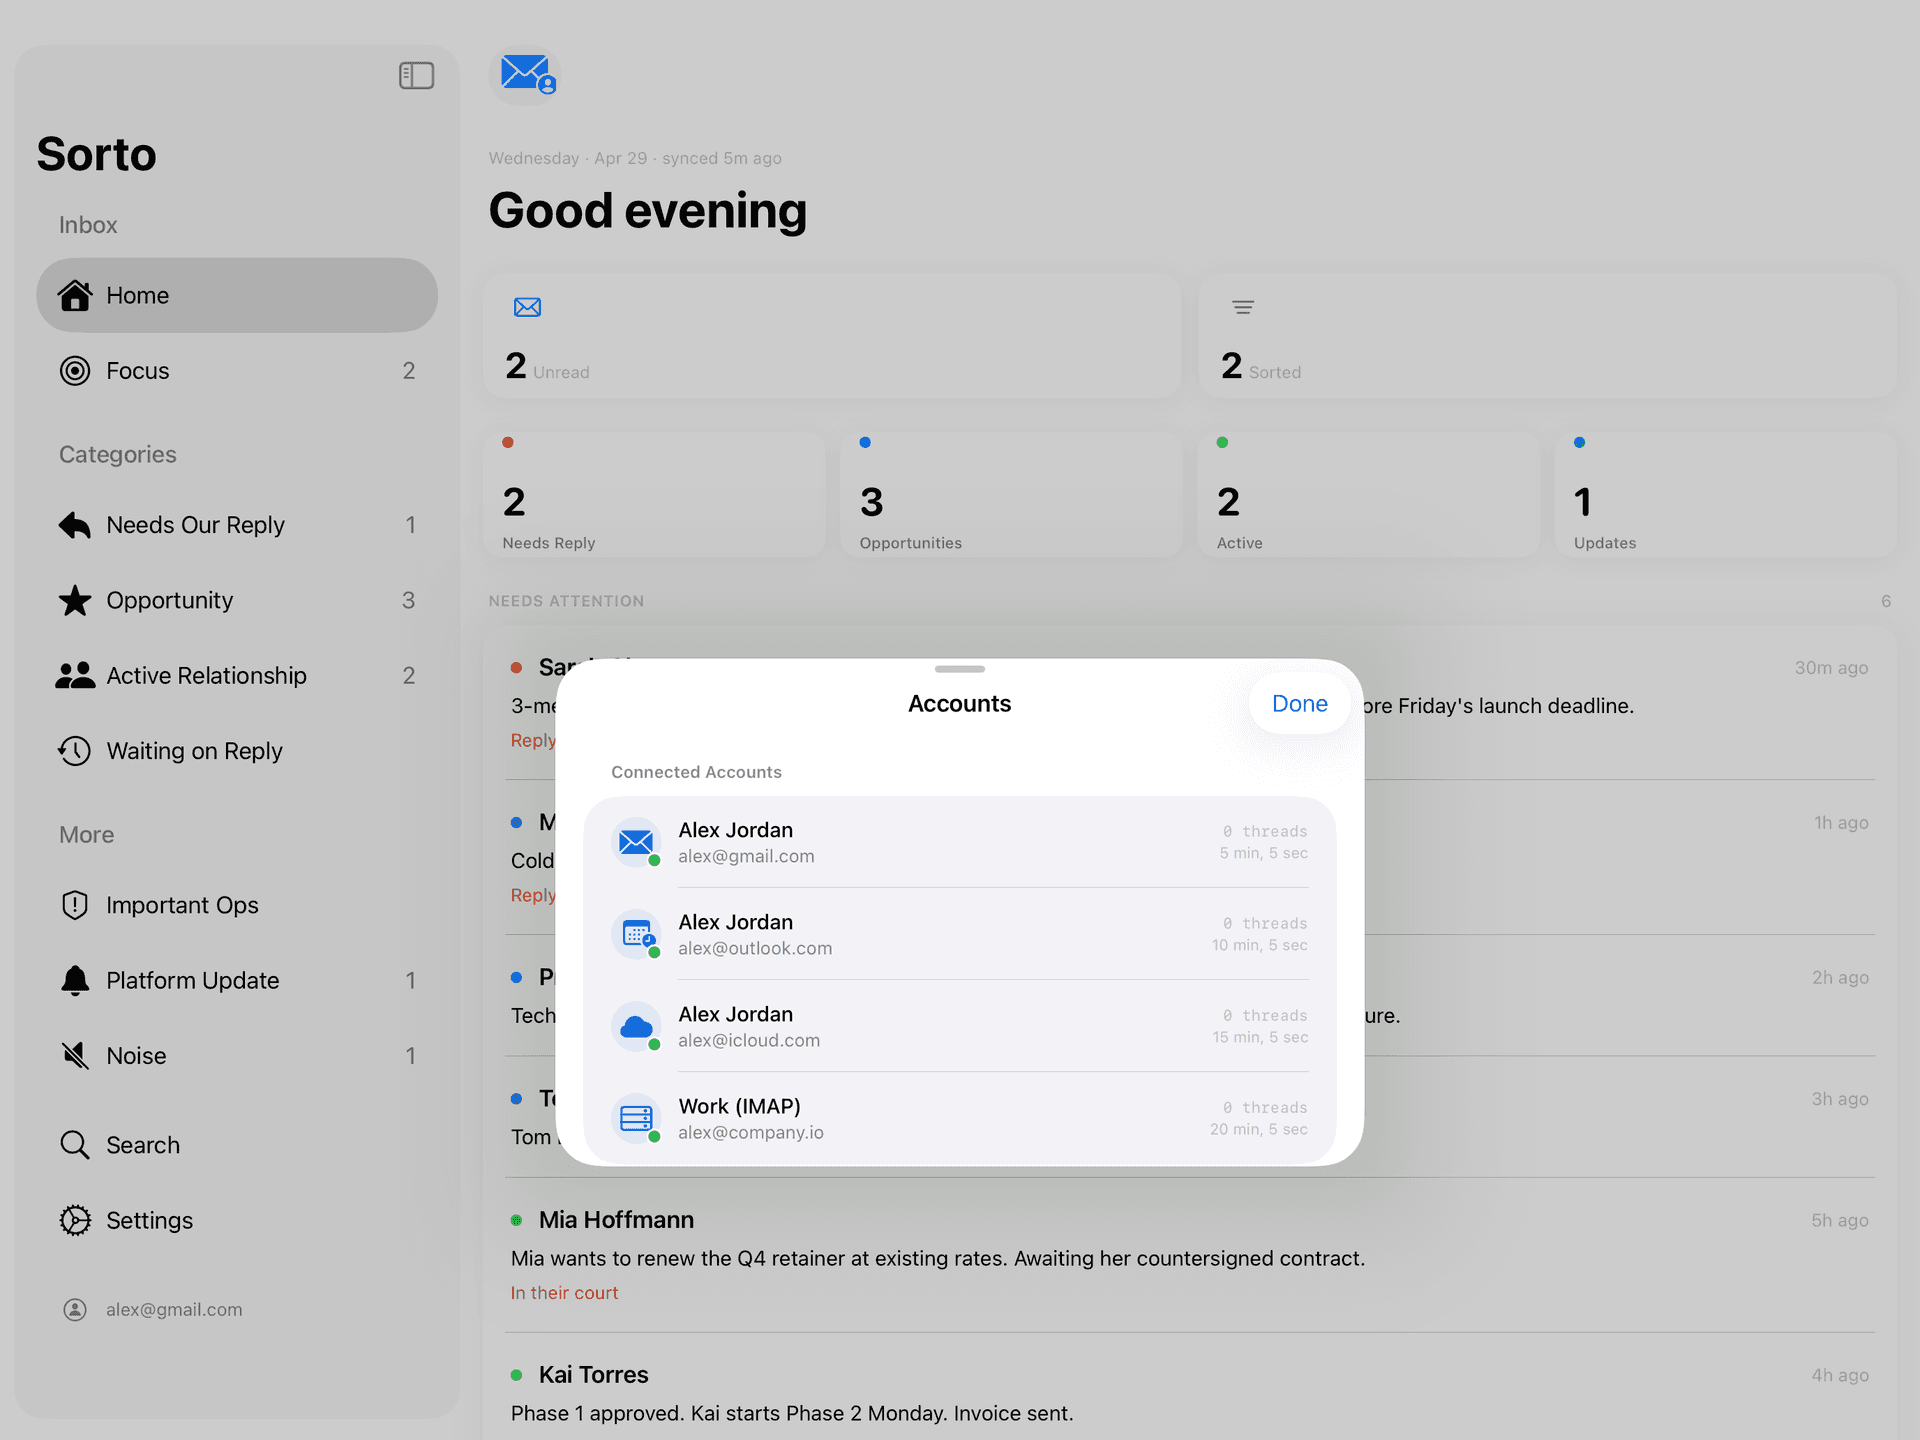Click the iCloud cloud icon in Accounts
The image size is (1920, 1440).
click(x=636, y=1026)
